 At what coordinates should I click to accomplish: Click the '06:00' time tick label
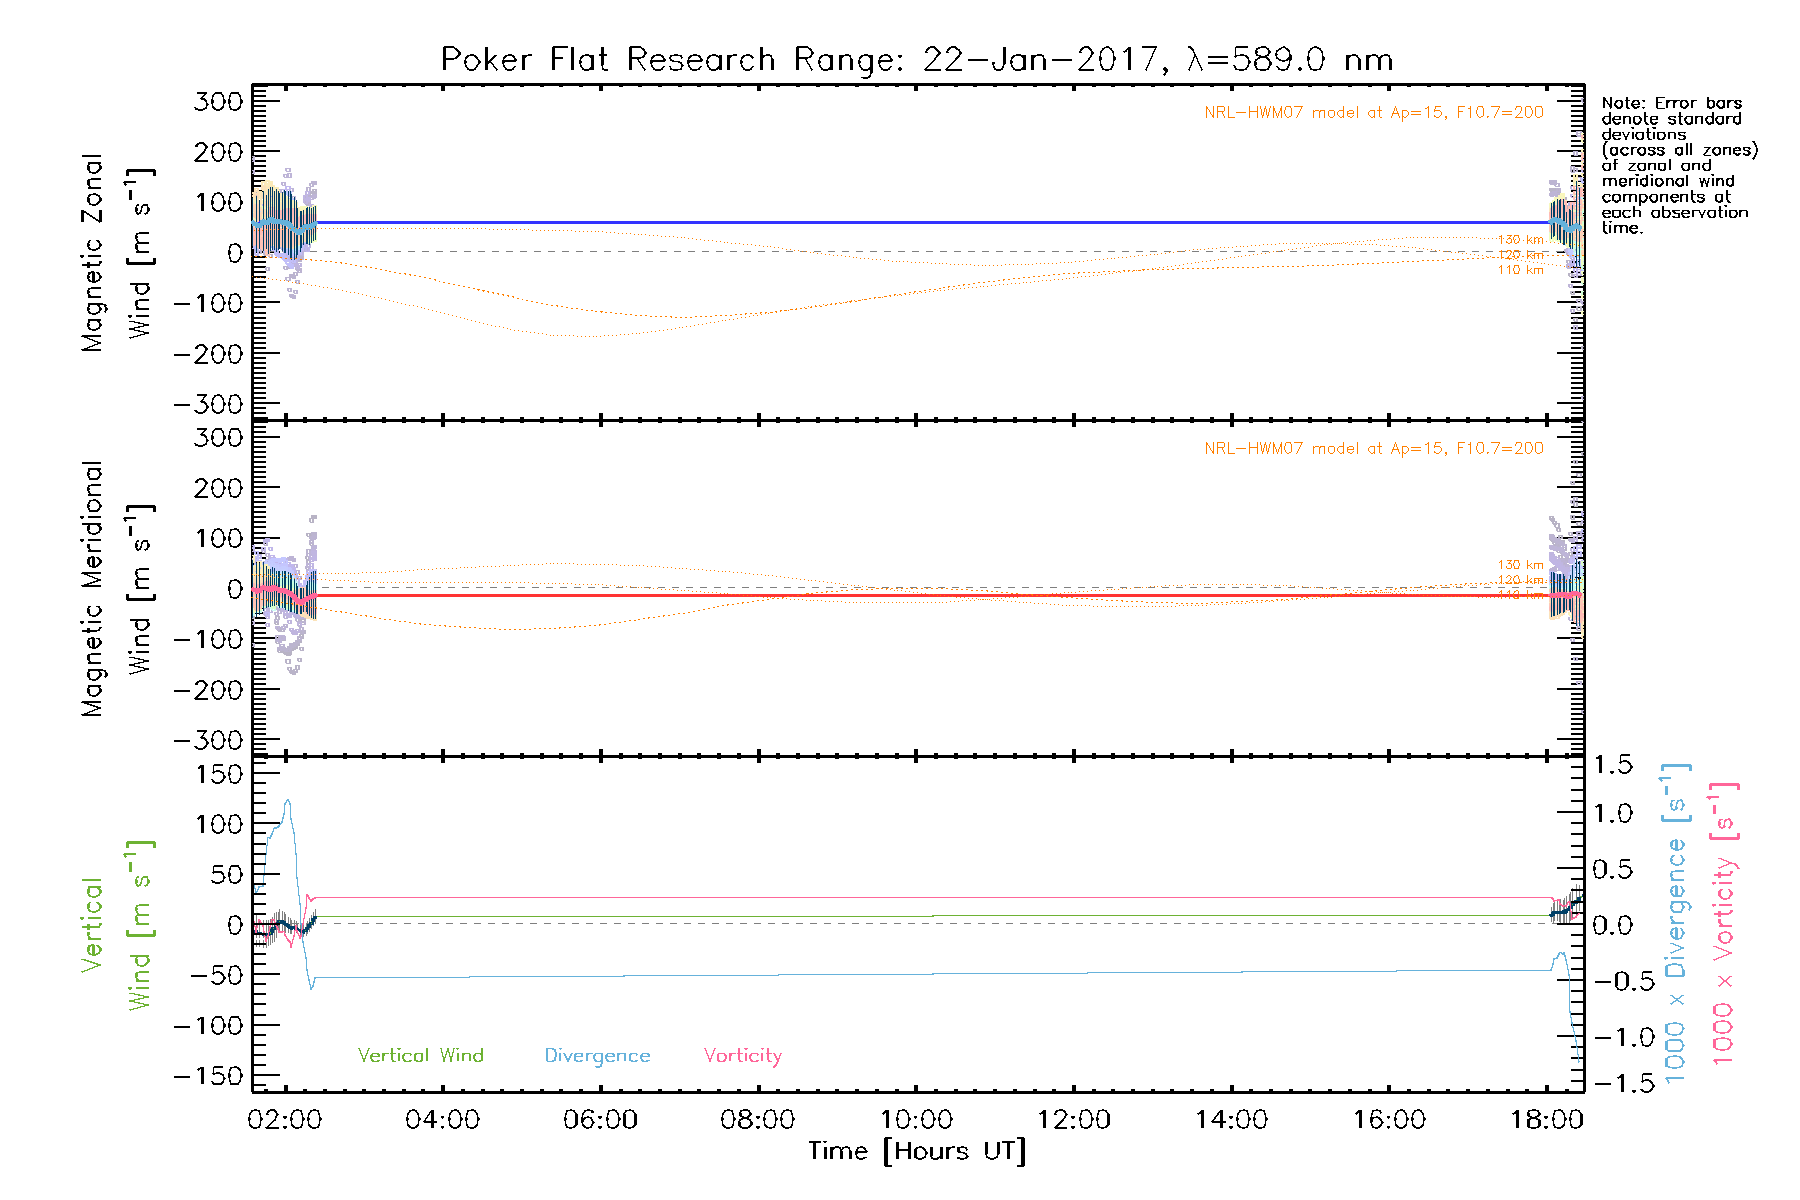pyautogui.click(x=600, y=1120)
